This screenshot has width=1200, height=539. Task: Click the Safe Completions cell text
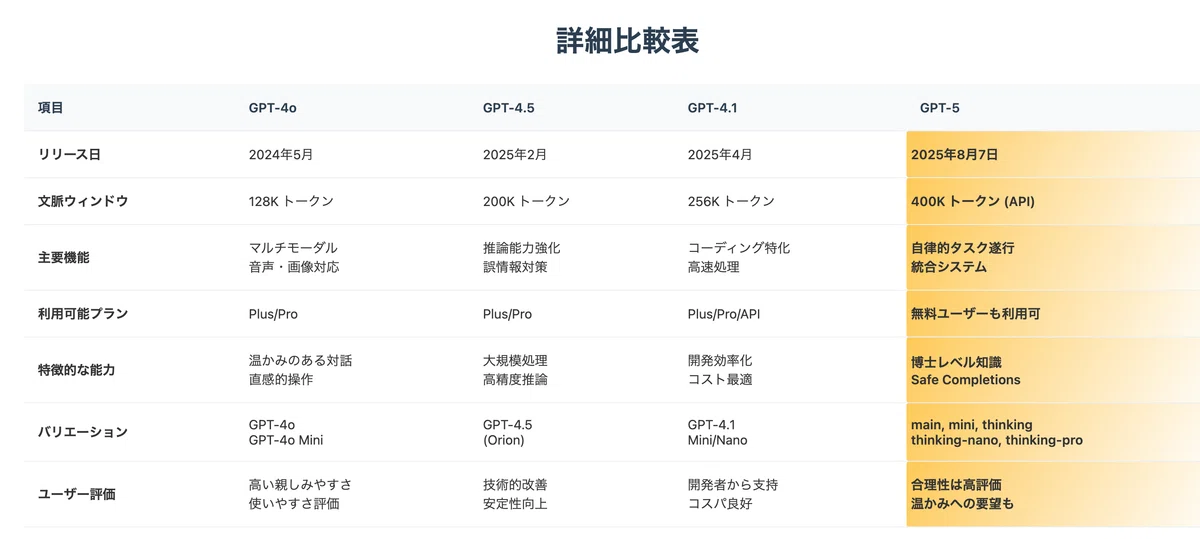[x=966, y=380]
